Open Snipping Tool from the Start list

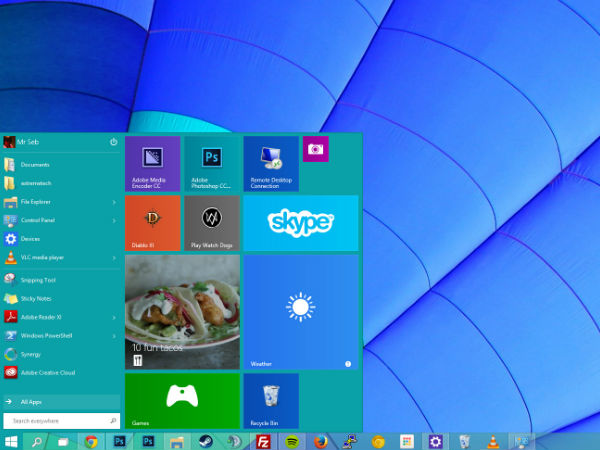[x=38, y=280]
